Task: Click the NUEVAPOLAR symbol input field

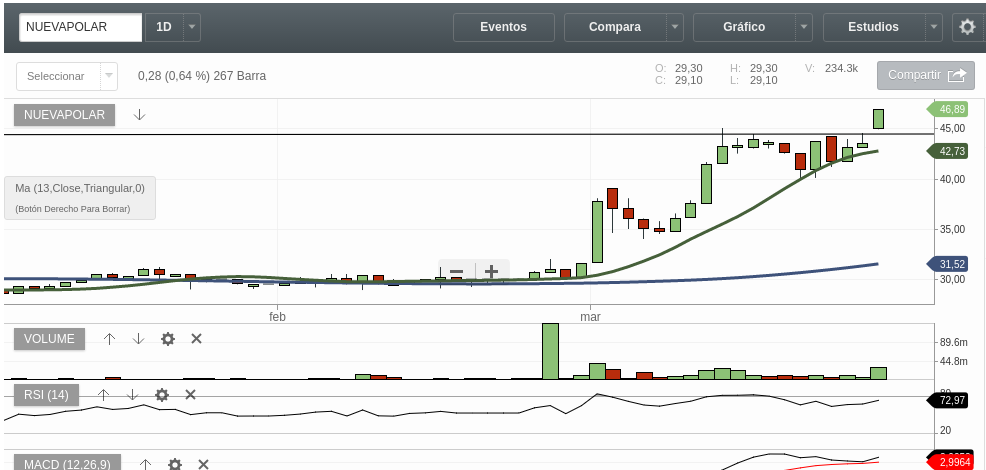Action: coord(80,27)
